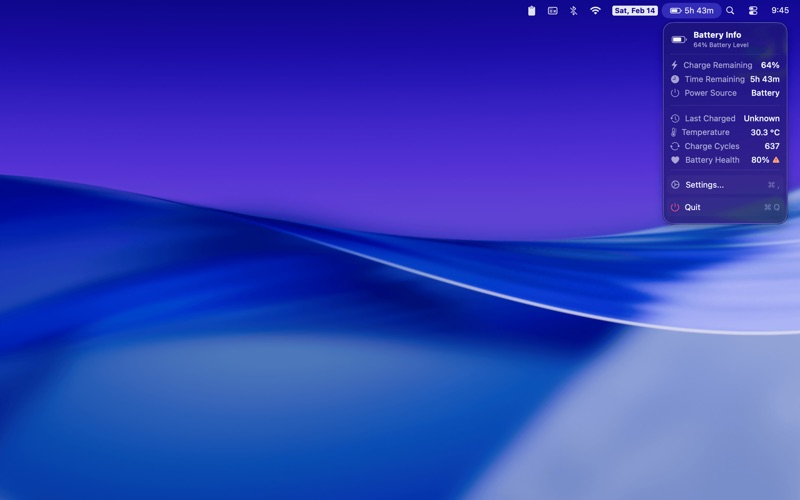Screen dimensions: 800x500
Task: Click the 9:45 clock in menu bar
Action: (x=780, y=10)
